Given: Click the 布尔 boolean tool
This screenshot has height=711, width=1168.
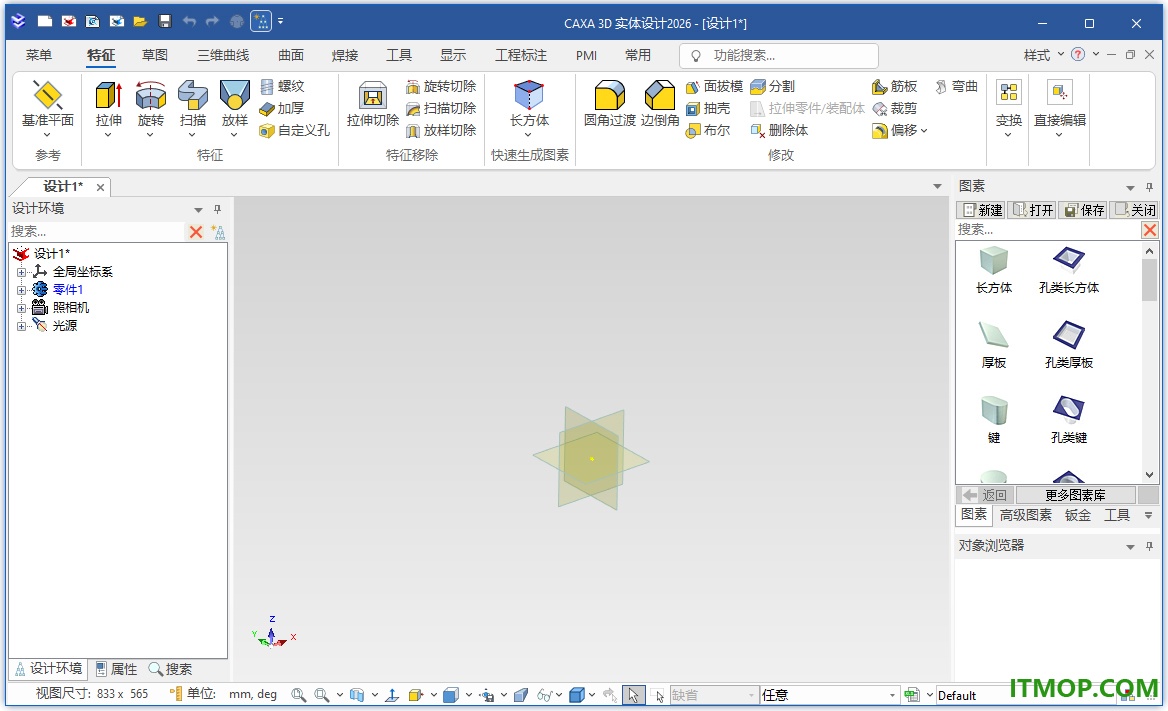Looking at the screenshot, I should click(x=708, y=130).
